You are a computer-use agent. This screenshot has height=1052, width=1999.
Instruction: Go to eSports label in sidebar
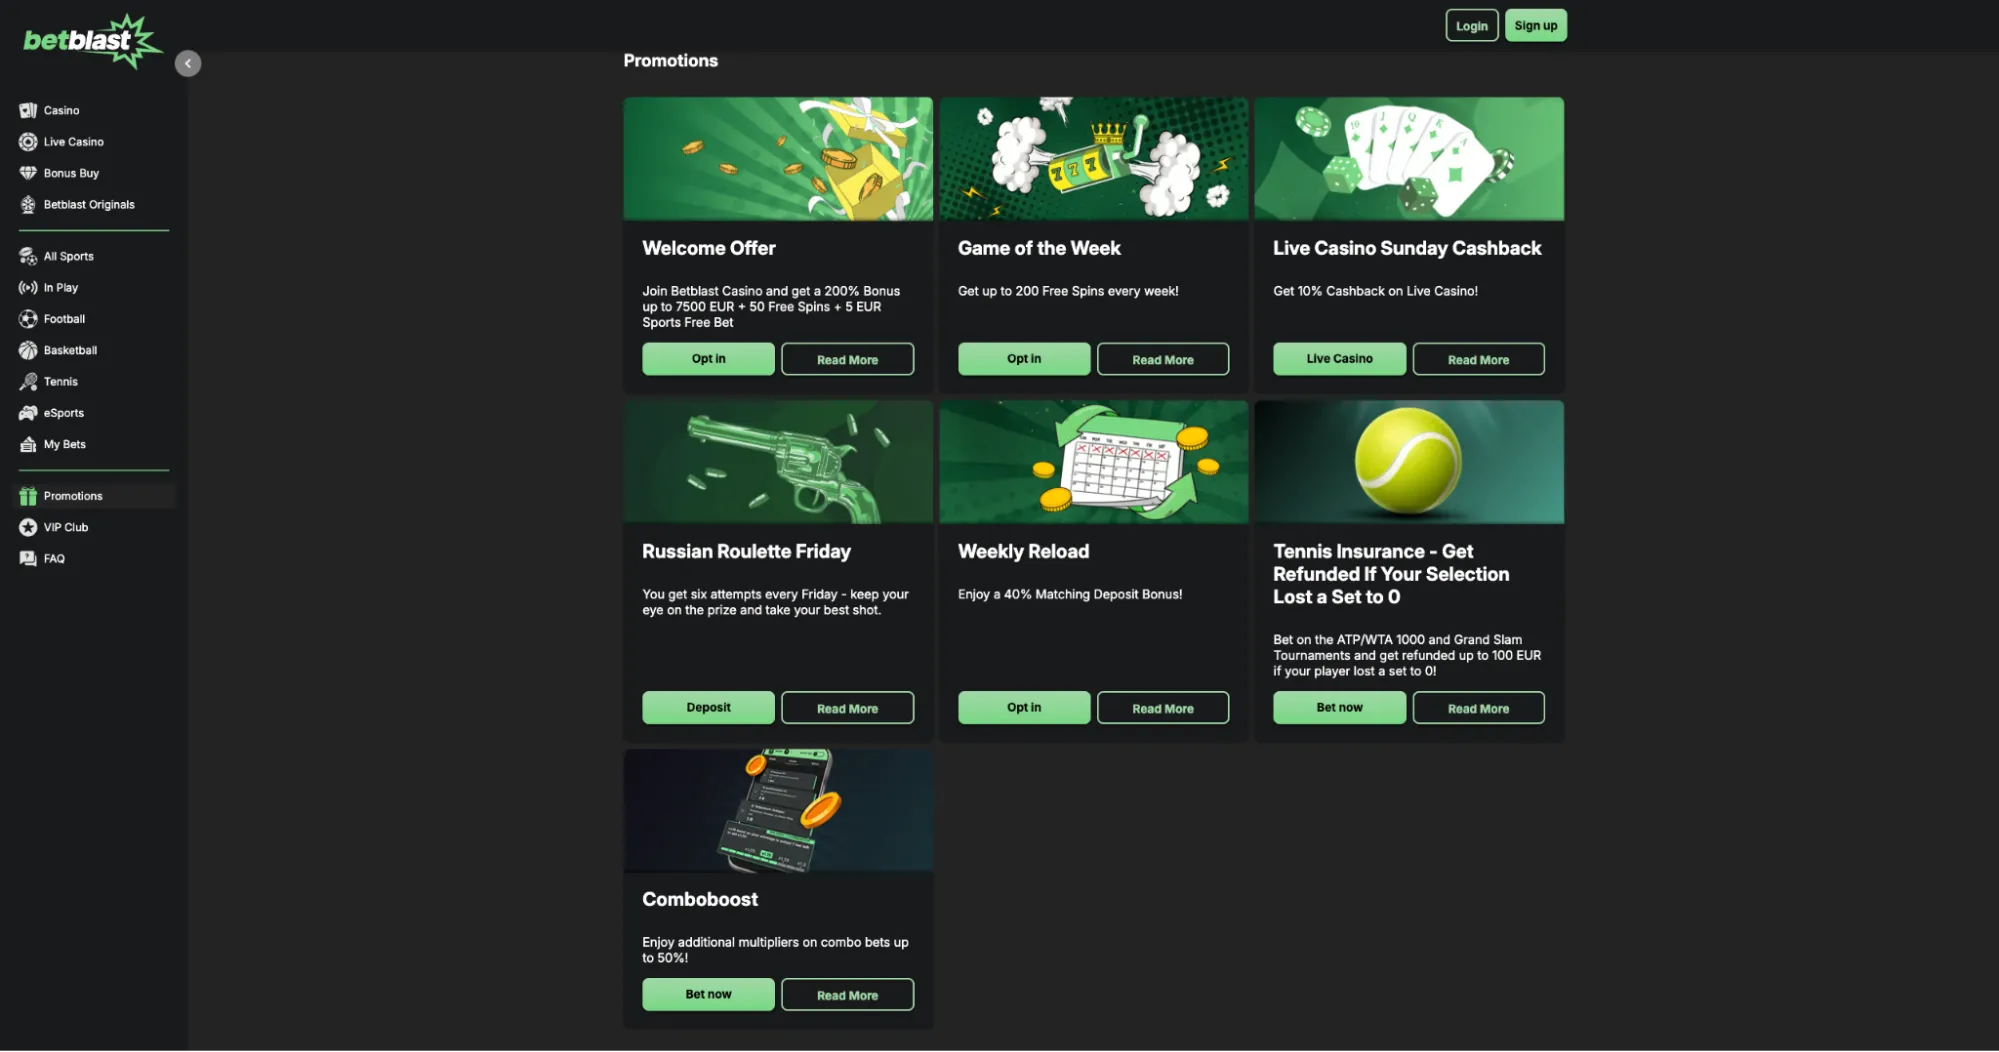click(64, 413)
